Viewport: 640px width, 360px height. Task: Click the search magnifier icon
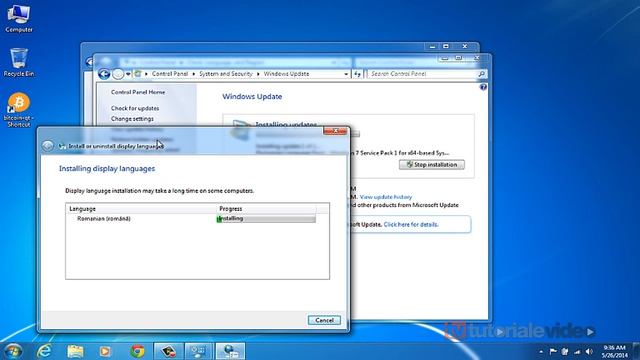[x=482, y=74]
